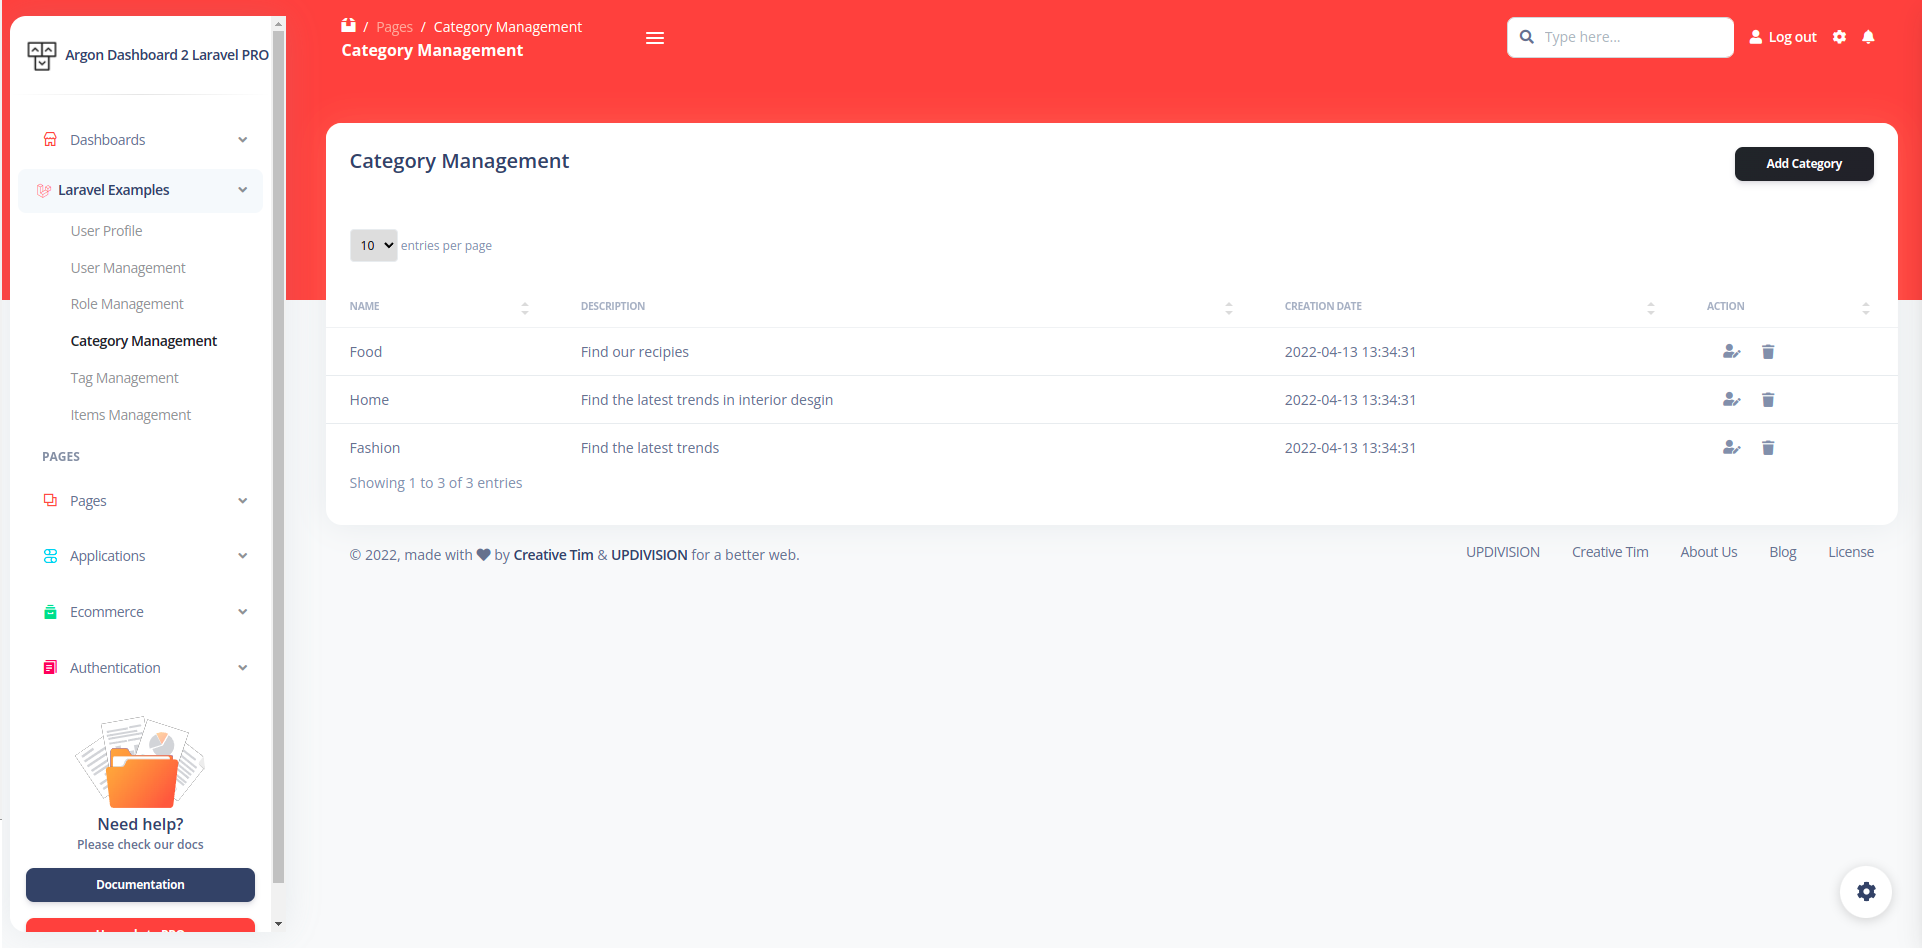Delete the Fashion category with trash icon
This screenshot has width=1922, height=948.
click(x=1767, y=448)
